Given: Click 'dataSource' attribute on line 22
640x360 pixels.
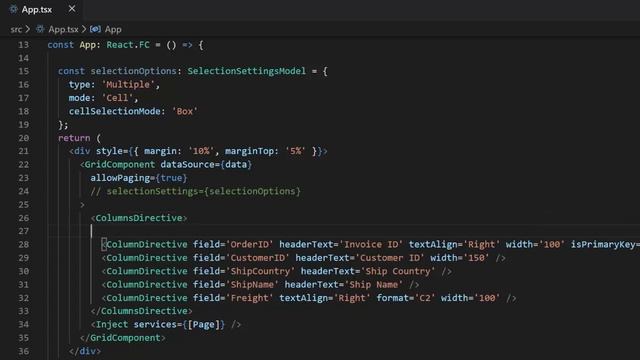Looking at the screenshot, I should (187, 164).
